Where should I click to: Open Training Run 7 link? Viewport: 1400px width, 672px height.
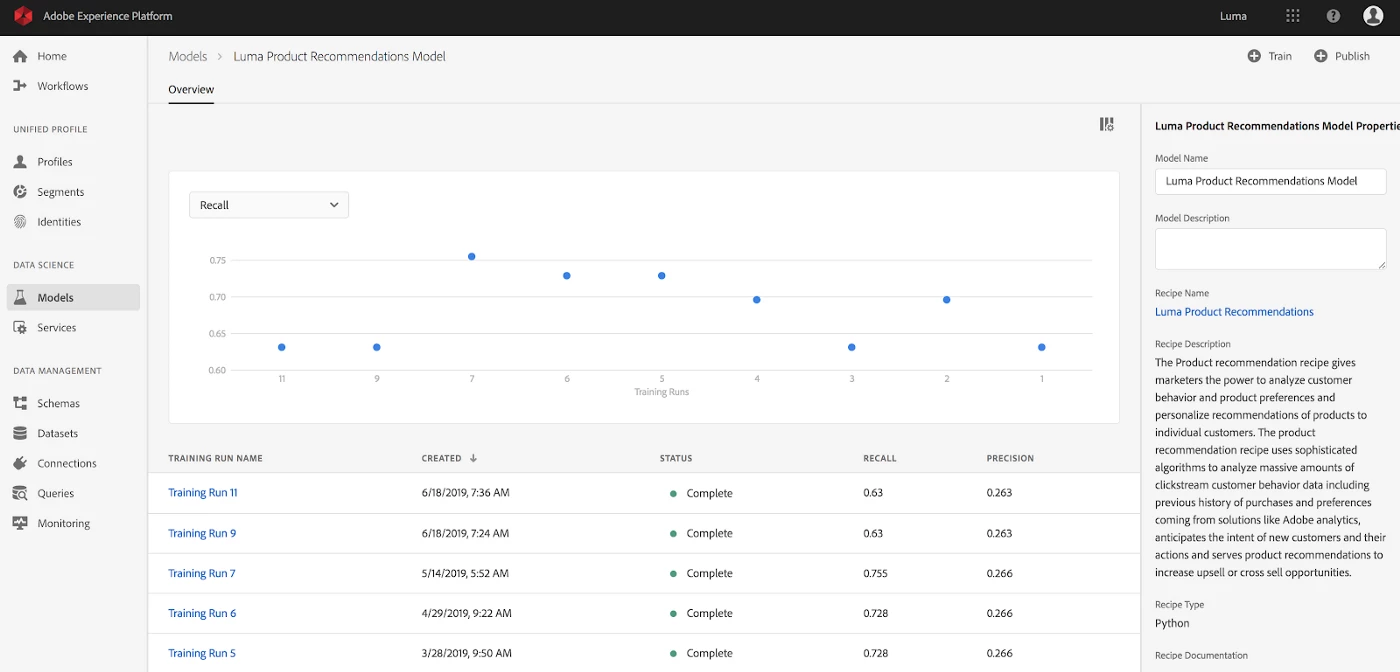coord(202,573)
